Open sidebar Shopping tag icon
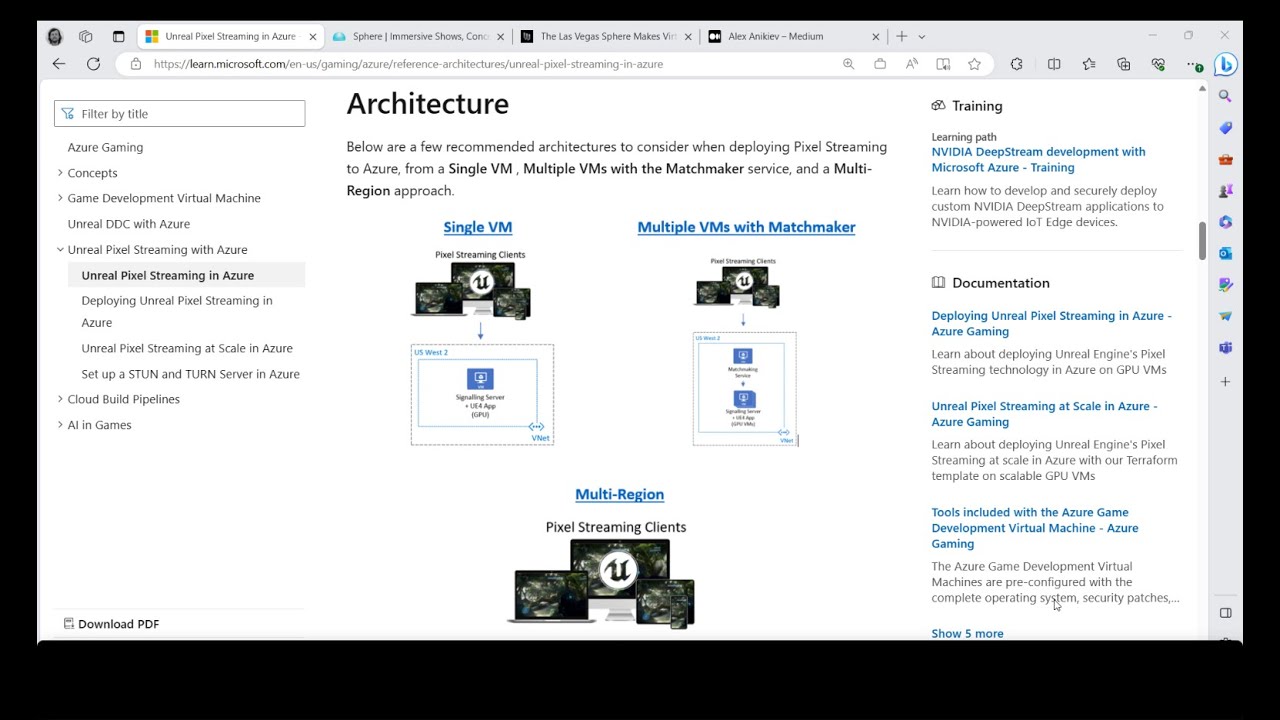1280x720 pixels. [1225, 128]
